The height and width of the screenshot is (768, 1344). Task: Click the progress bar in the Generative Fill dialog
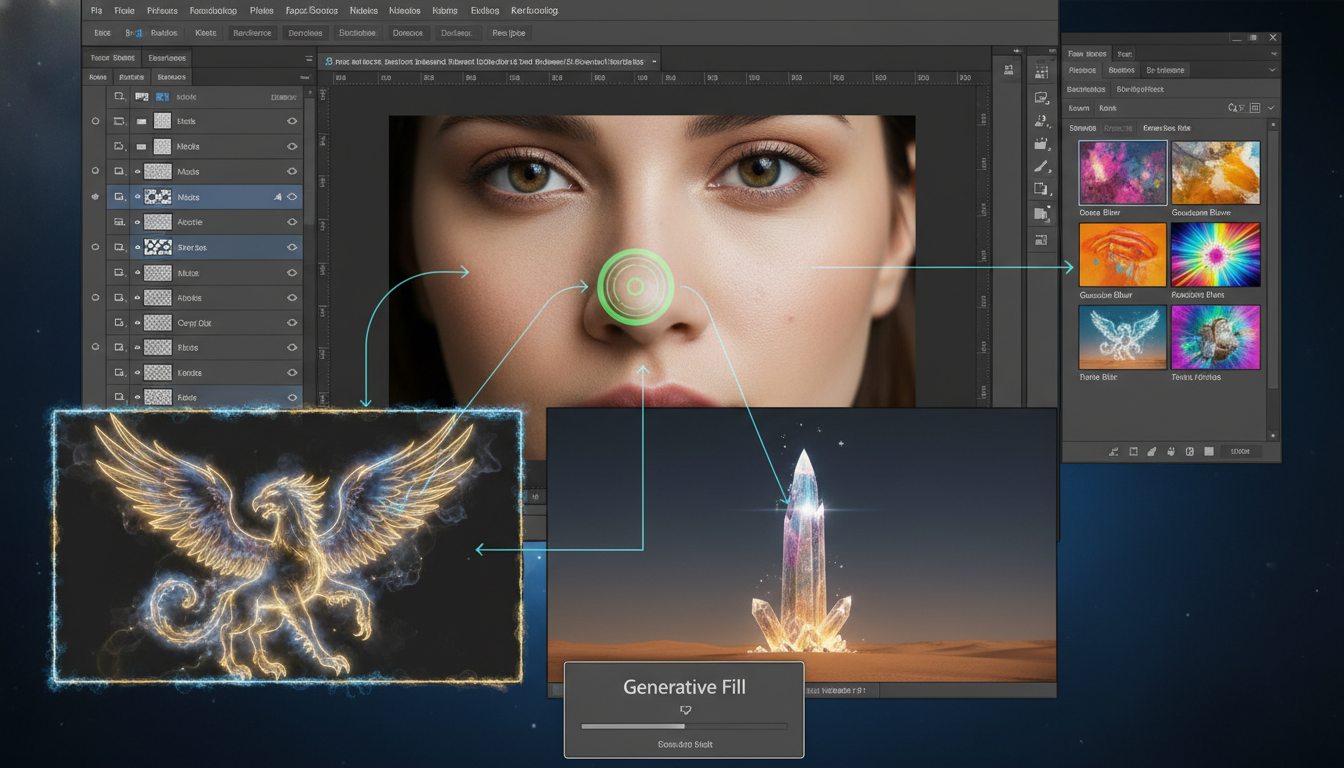683,726
